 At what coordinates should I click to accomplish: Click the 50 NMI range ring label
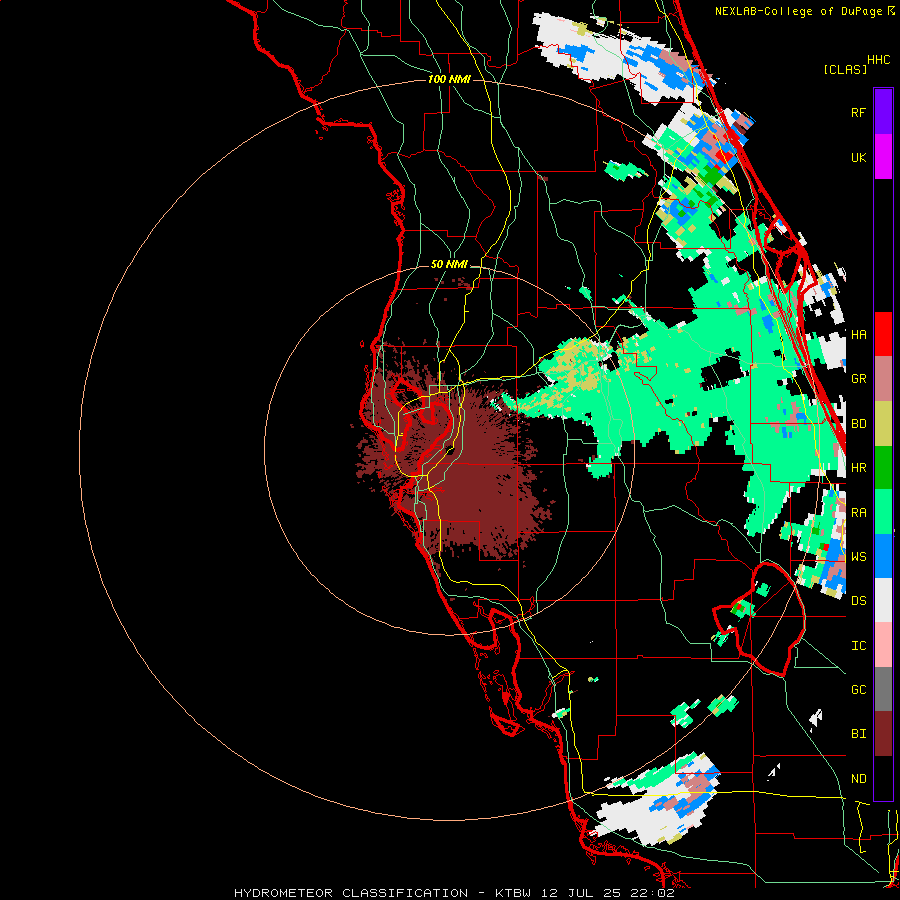(449, 265)
